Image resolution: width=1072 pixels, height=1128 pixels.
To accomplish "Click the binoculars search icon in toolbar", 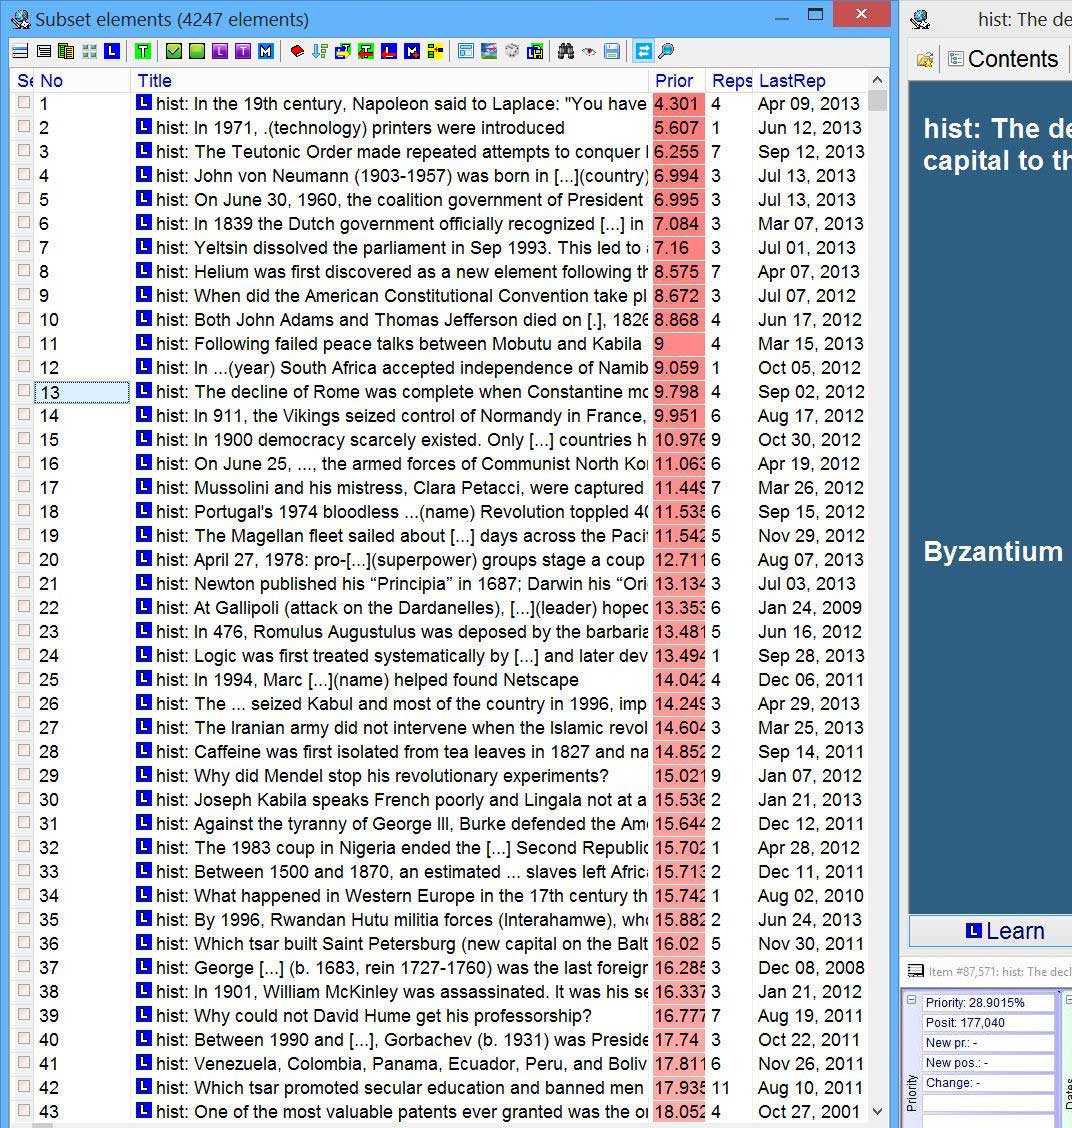I will (566, 51).
